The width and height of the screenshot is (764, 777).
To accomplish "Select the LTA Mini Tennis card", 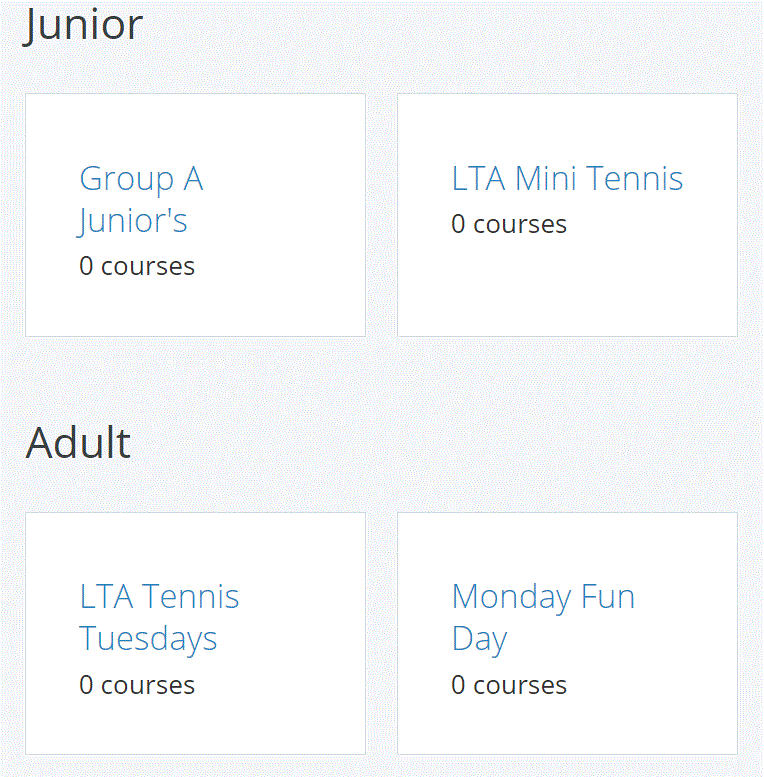I will [x=567, y=290].
